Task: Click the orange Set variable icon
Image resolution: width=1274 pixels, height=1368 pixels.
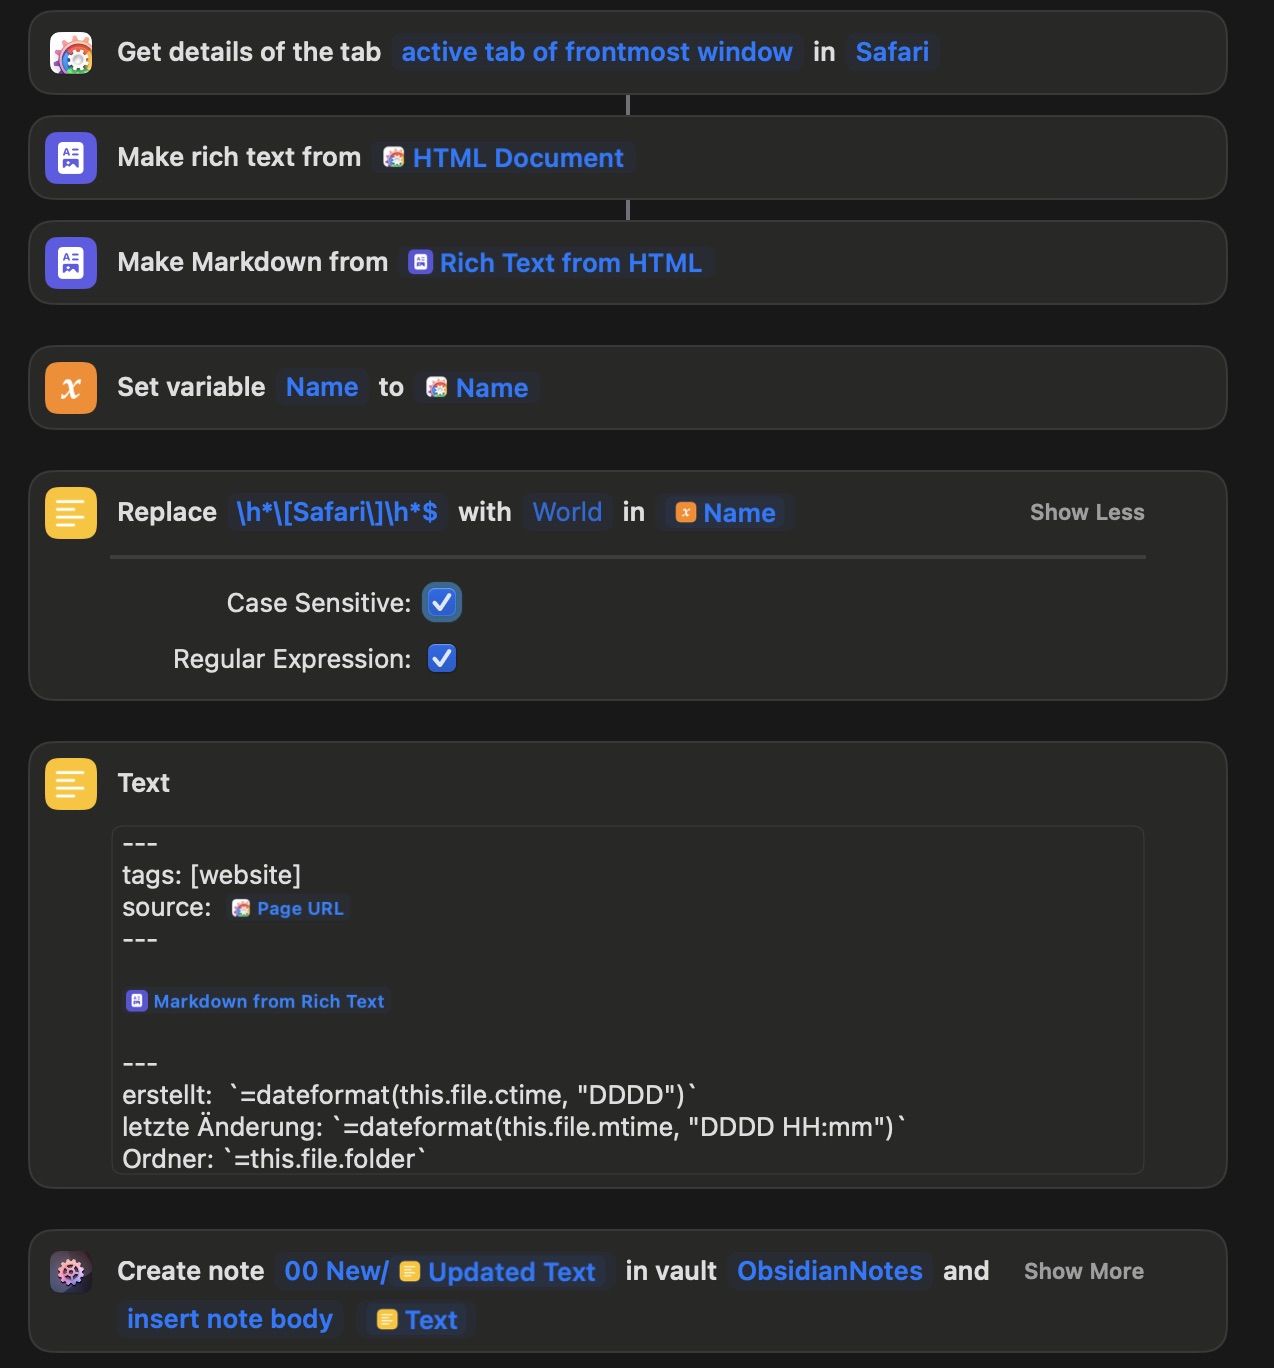Action: (x=71, y=388)
